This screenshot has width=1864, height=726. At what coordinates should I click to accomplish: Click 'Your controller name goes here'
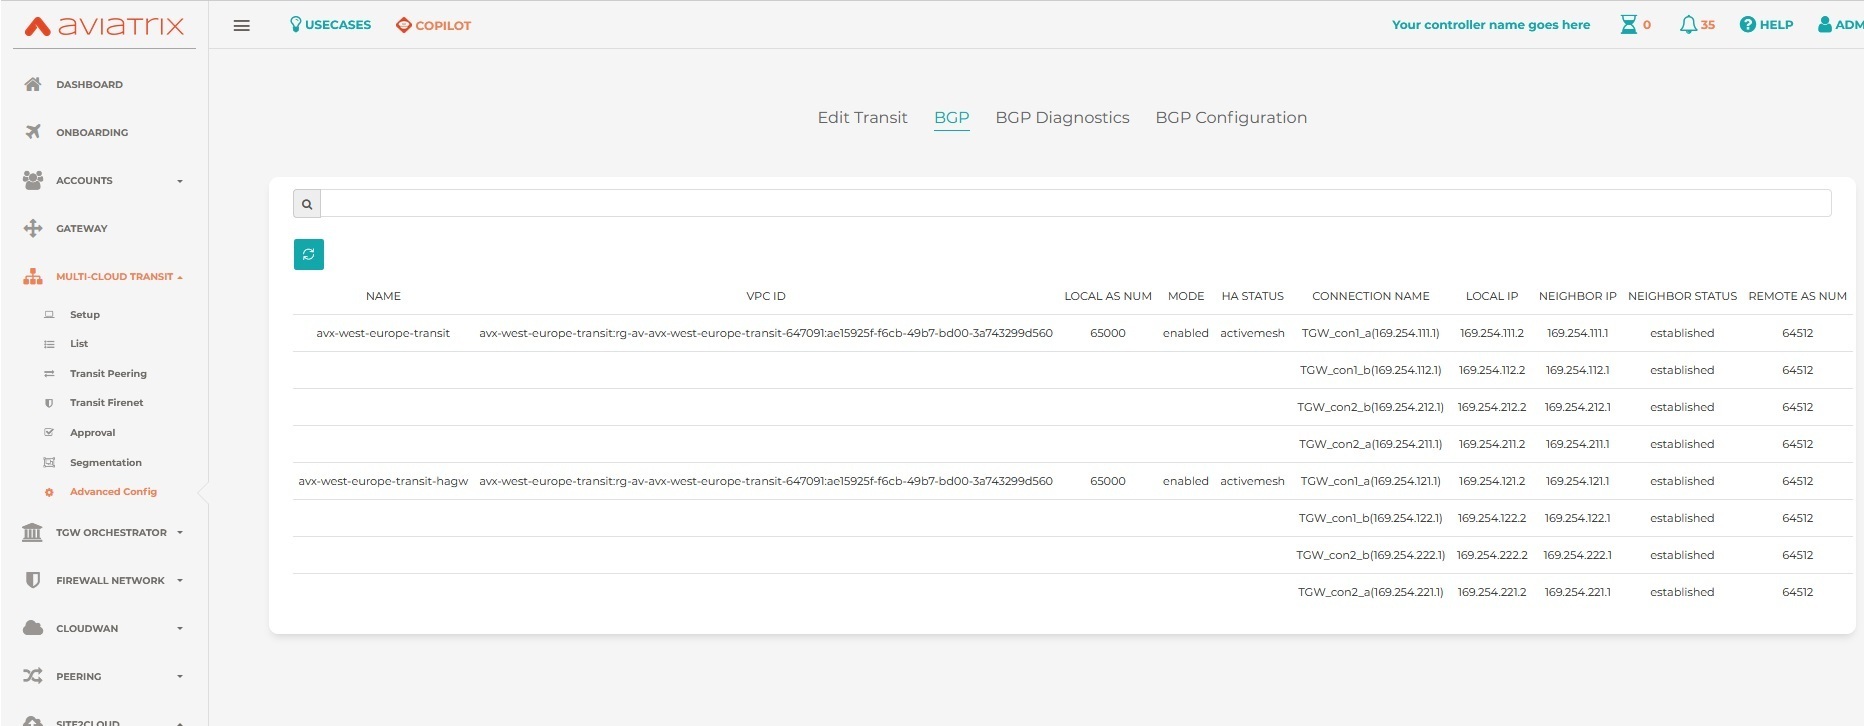click(x=1490, y=25)
